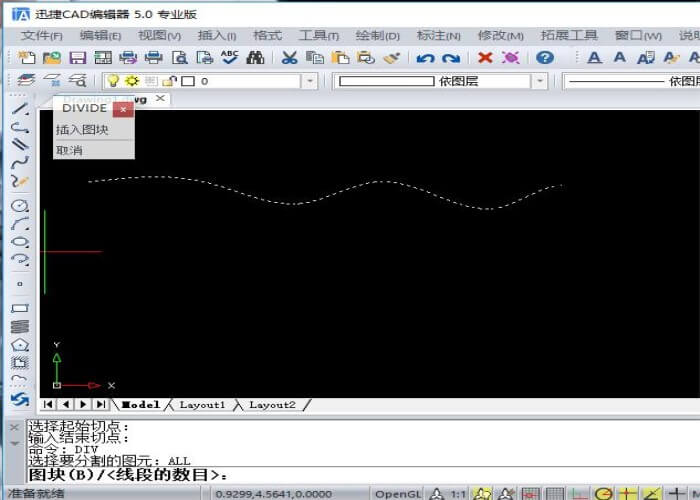The width and height of the screenshot is (700, 500).
Task: Click the scissors Cut icon
Action: point(289,59)
